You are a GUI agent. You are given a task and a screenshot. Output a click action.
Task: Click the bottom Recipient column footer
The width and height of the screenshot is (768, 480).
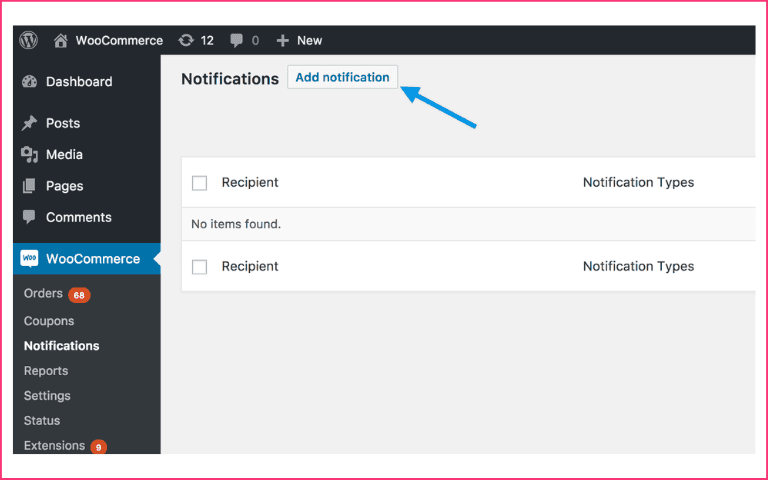click(x=250, y=266)
